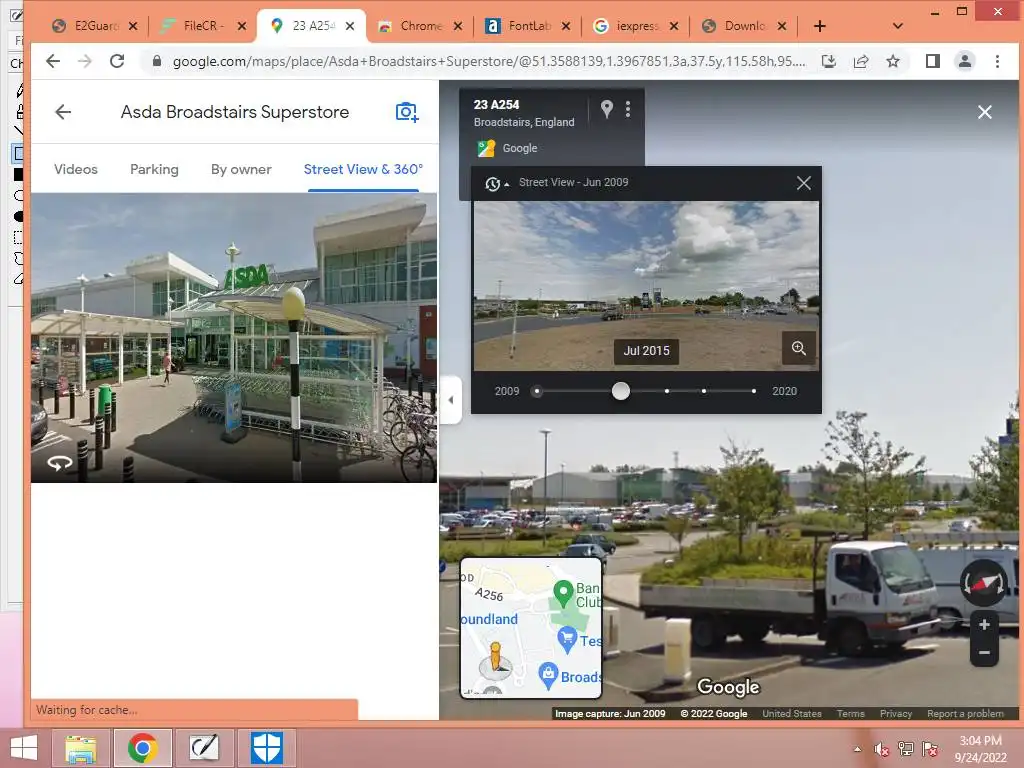This screenshot has height=768, width=1024.
Task: Click the network tray icon
Action: coord(906,749)
